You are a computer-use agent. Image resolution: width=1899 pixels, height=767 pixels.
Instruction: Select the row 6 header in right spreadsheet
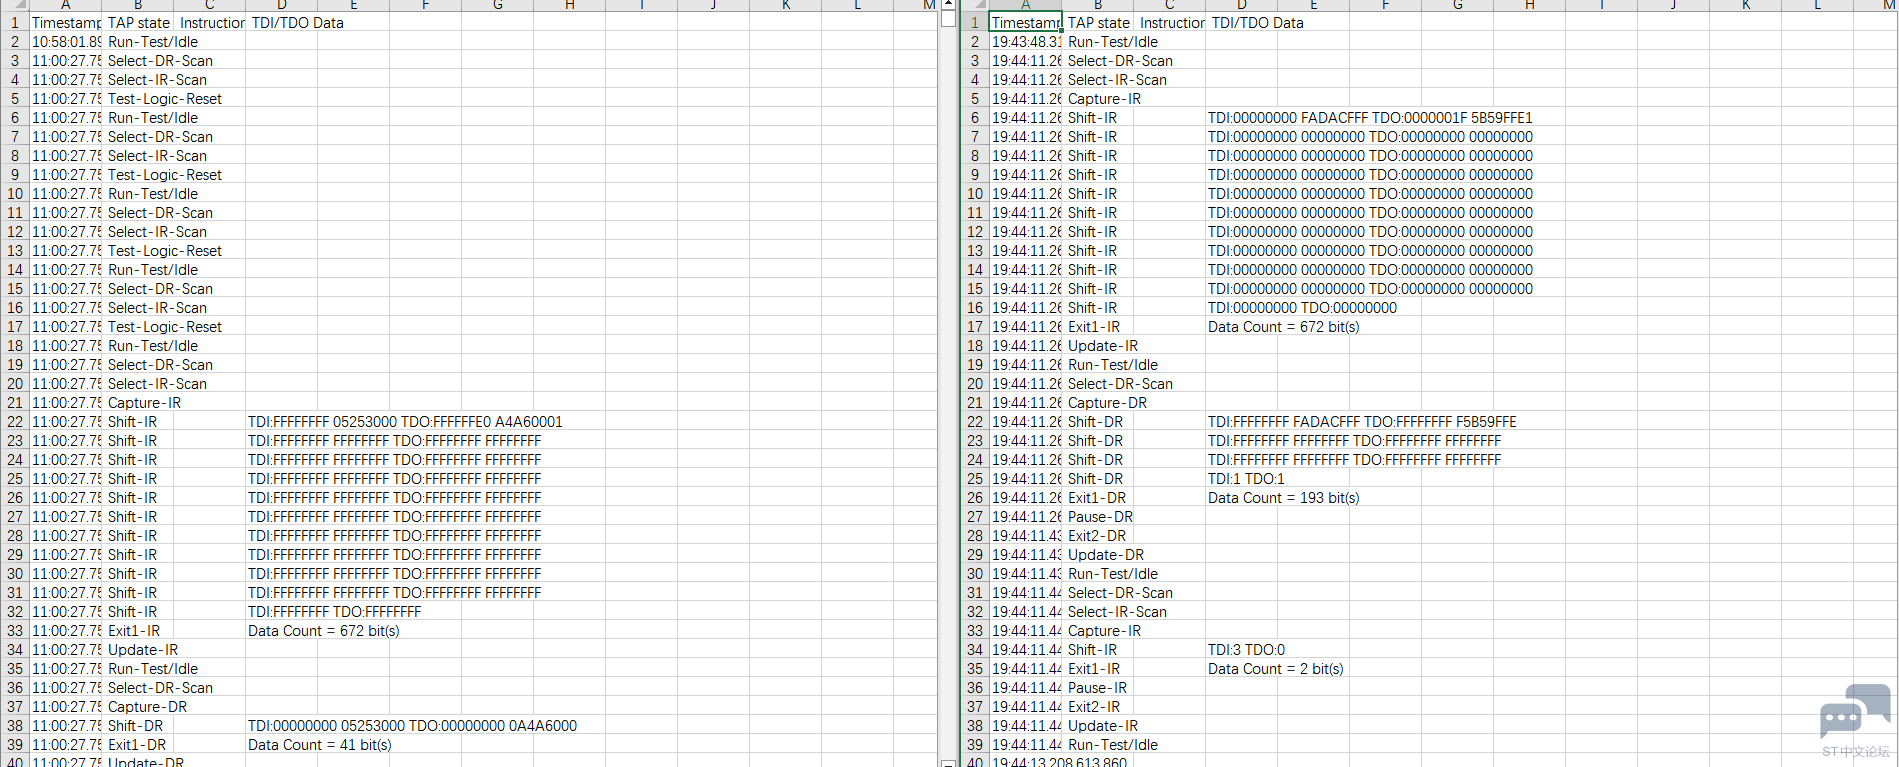point(975,117)
